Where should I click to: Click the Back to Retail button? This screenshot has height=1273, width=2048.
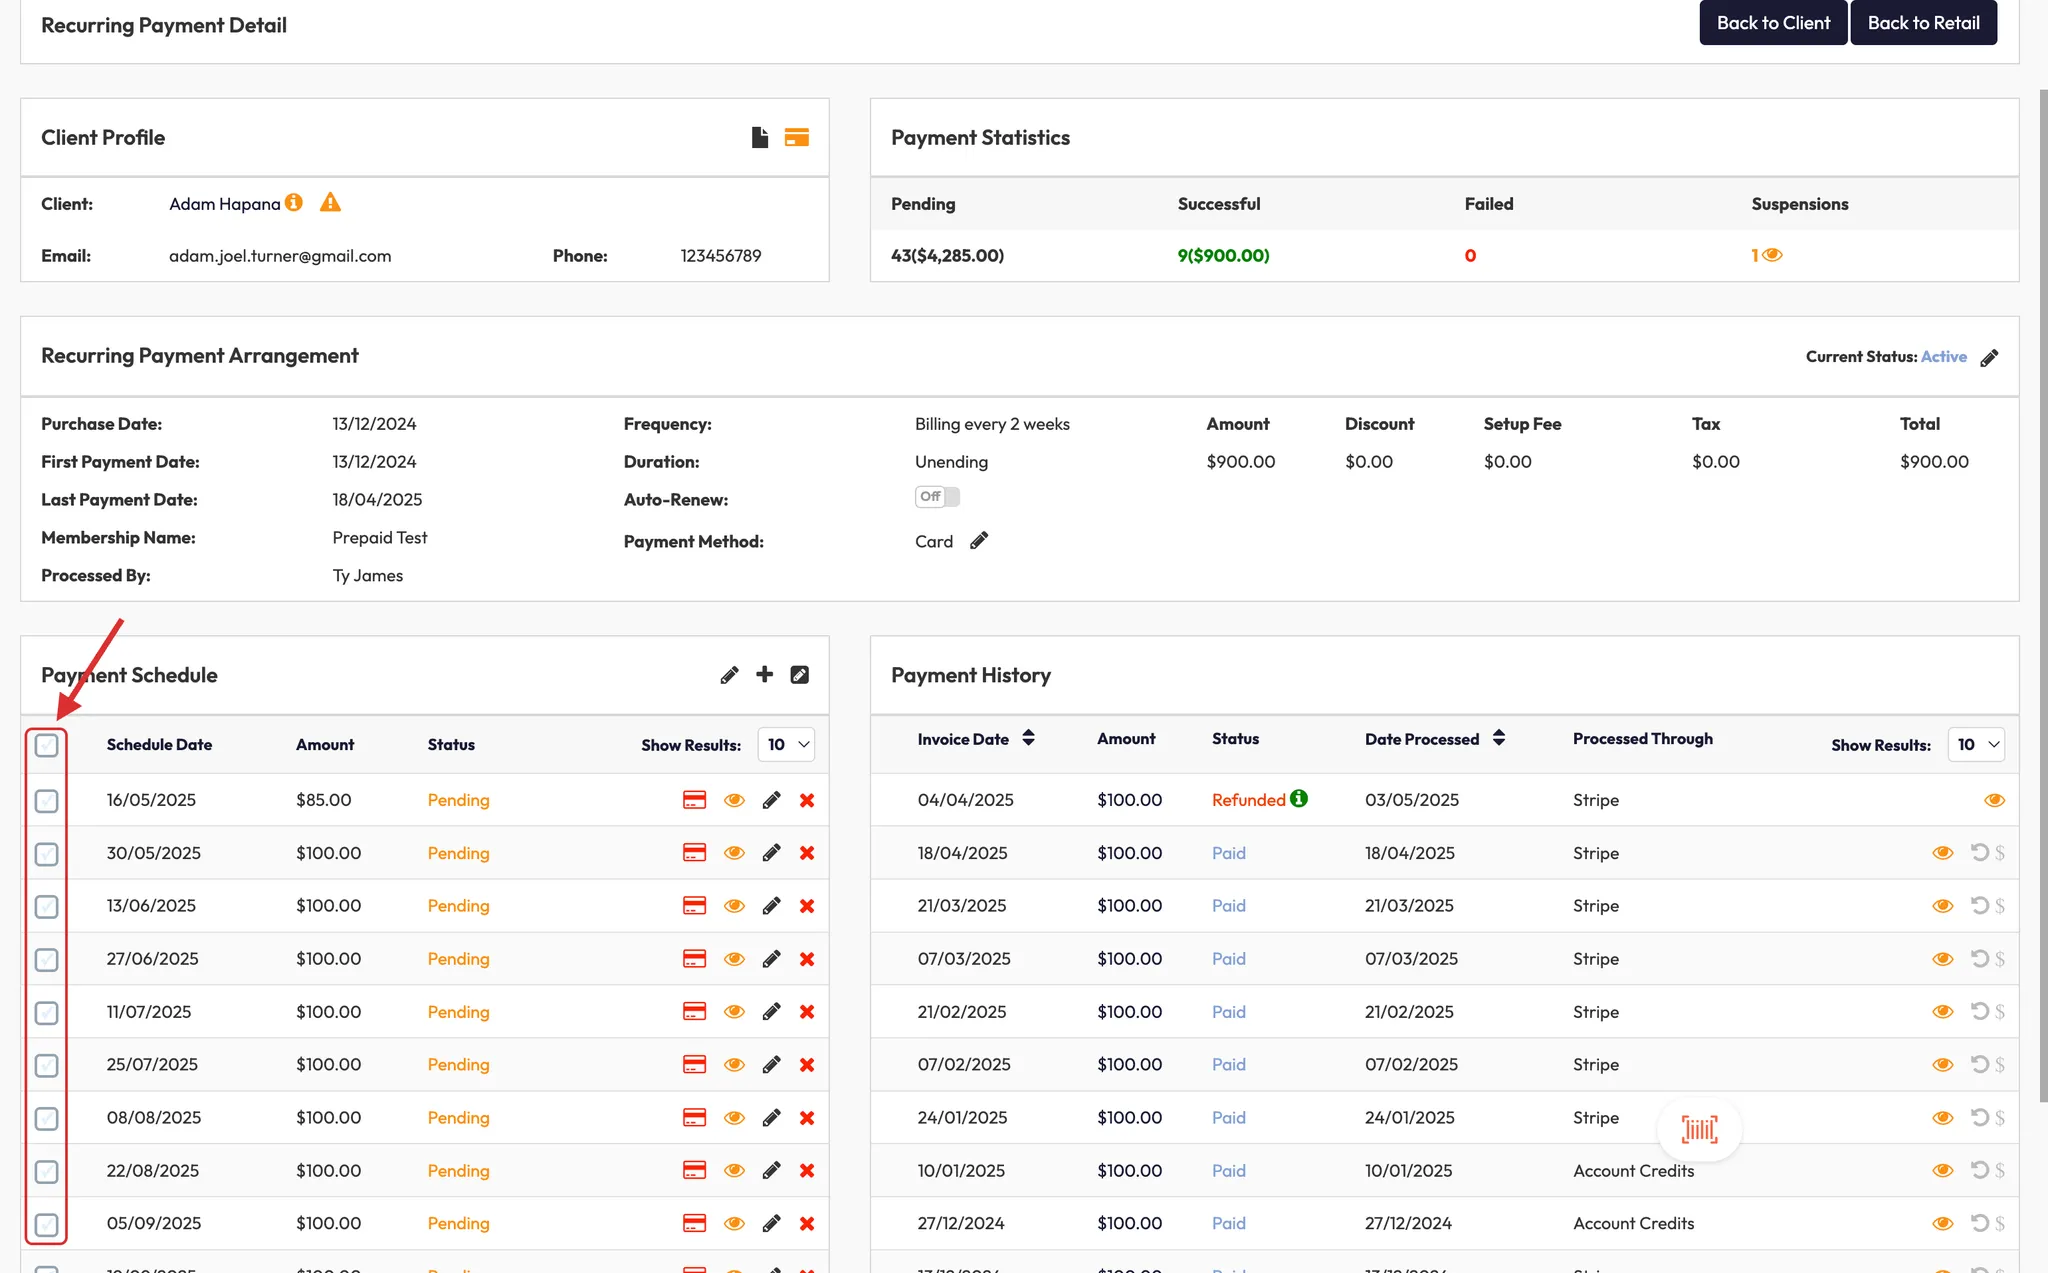pyautogui.click(x=1923, y=23)
